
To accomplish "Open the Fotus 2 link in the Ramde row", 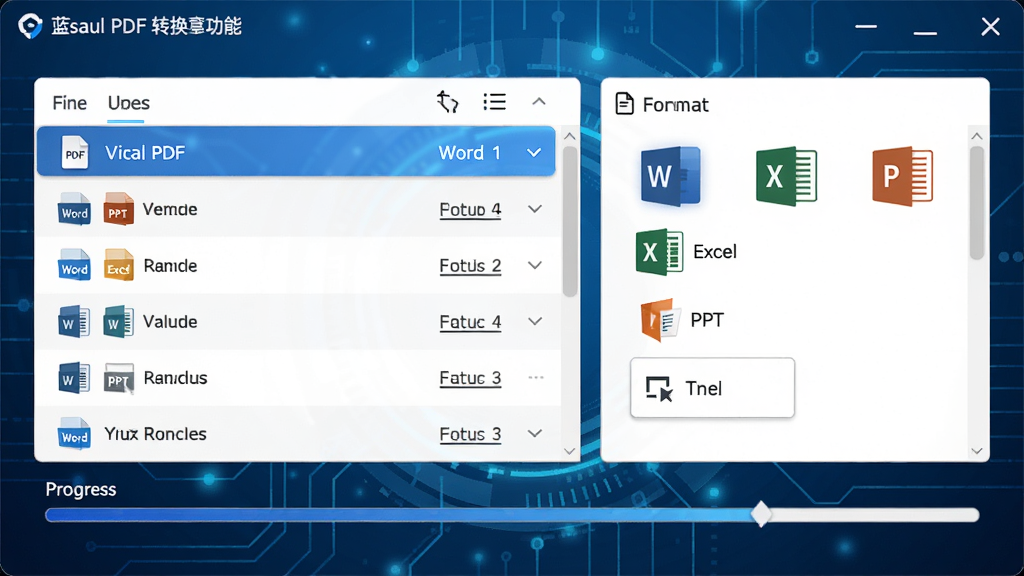I will 470,266.
